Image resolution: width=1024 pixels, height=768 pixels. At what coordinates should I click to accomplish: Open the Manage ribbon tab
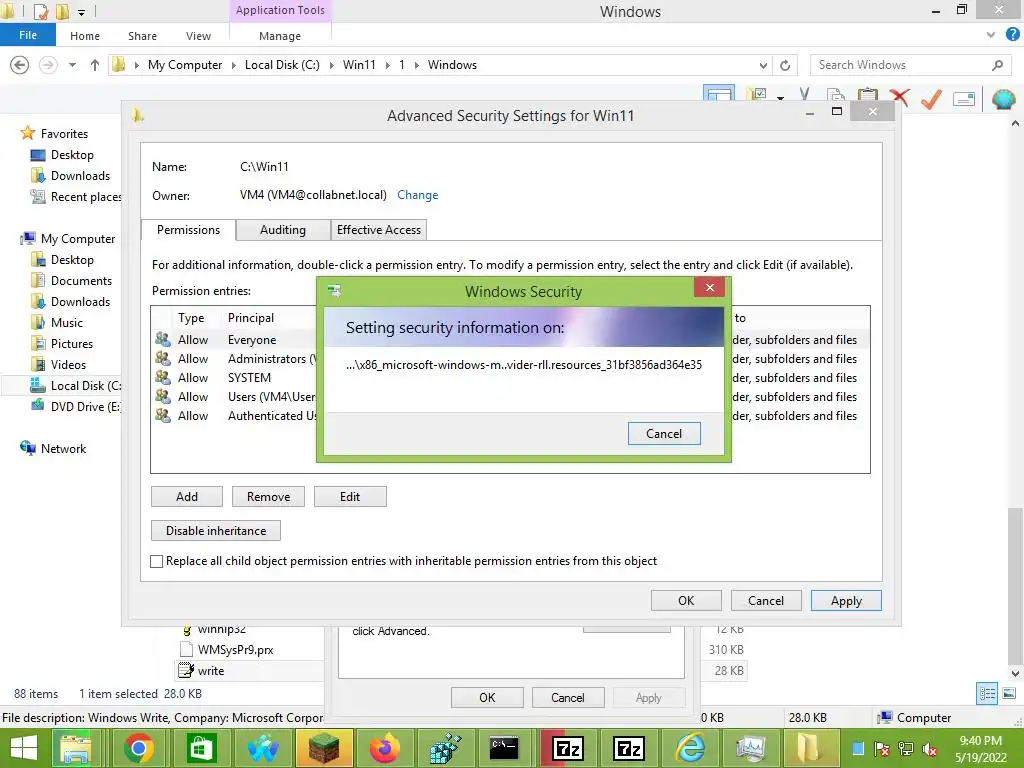280,36
